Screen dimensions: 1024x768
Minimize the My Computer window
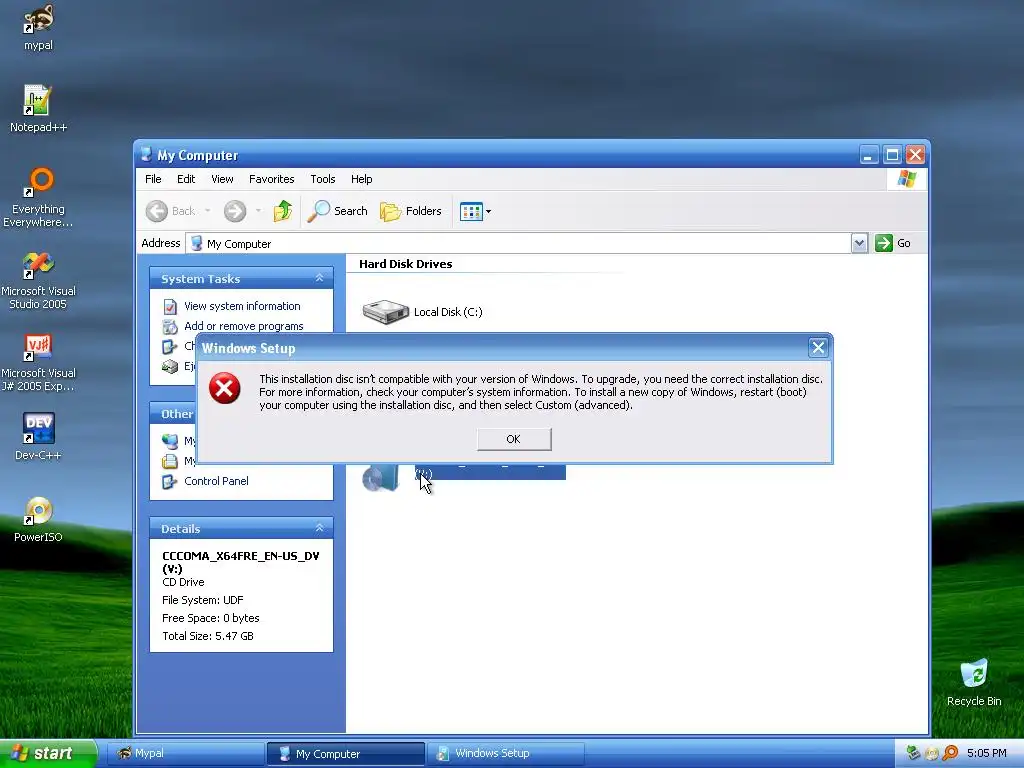pos(868,155)
